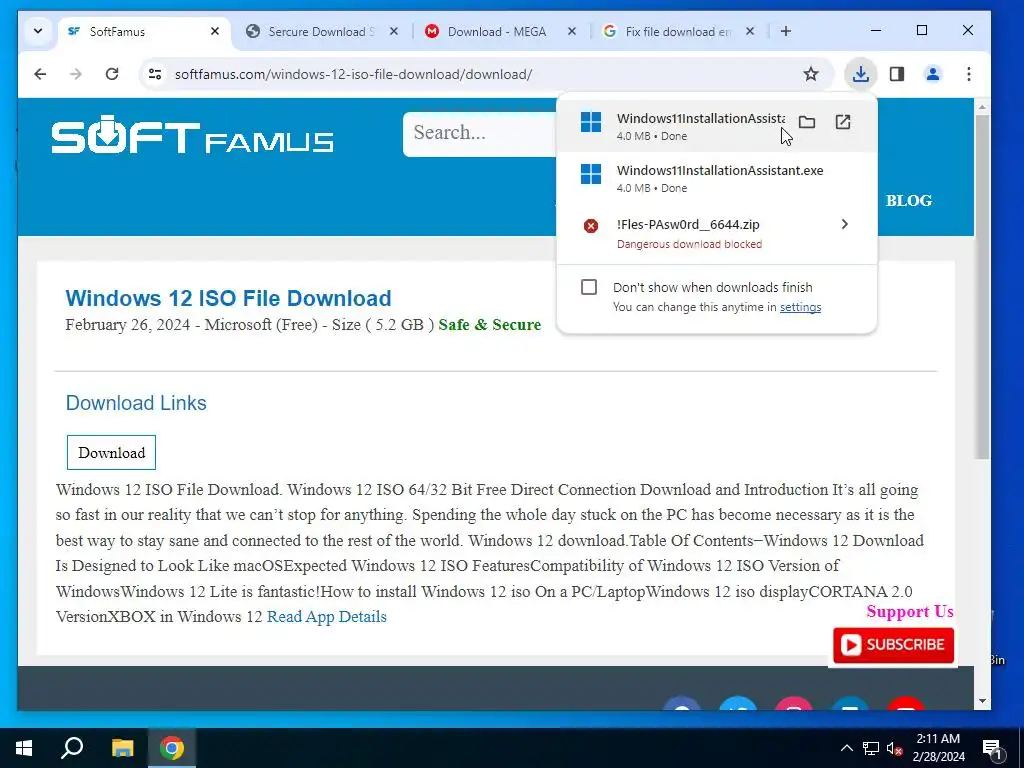Click the !Fles-PAsw0rd__6644.zip file name
The height and width of the screenshot is (768, 1024).
click(x=688, y=225)
